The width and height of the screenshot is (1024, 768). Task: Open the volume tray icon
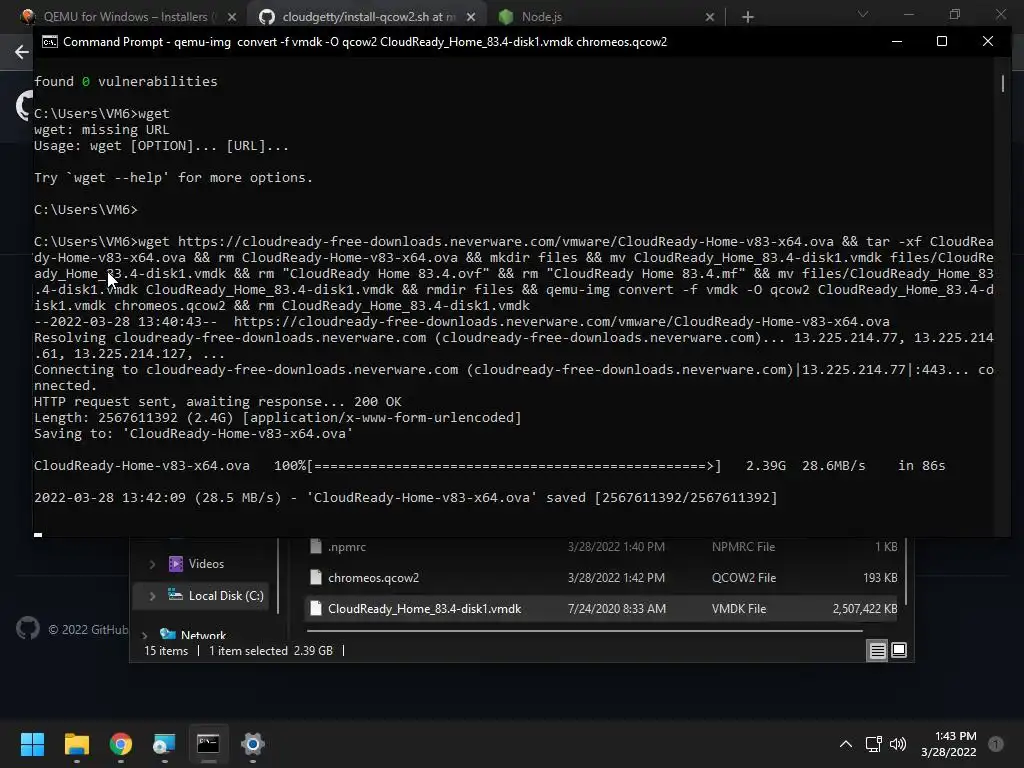pos(898,744)
